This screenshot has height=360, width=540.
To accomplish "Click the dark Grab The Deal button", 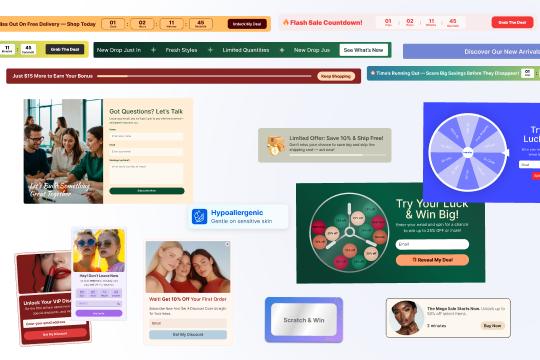I will tap(65, 49).
